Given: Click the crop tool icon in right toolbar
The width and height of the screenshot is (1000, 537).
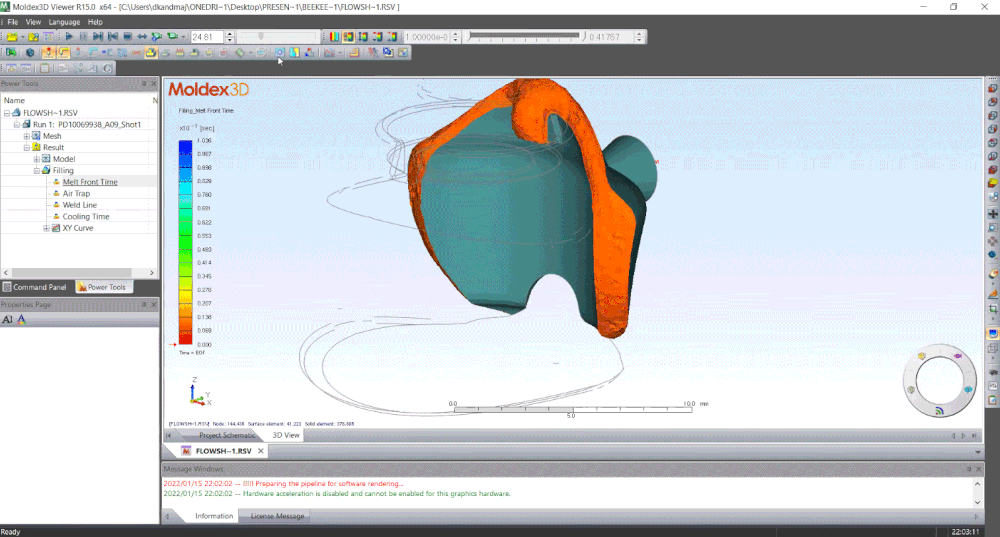Looking at the screenshot, I should (993, 309).
